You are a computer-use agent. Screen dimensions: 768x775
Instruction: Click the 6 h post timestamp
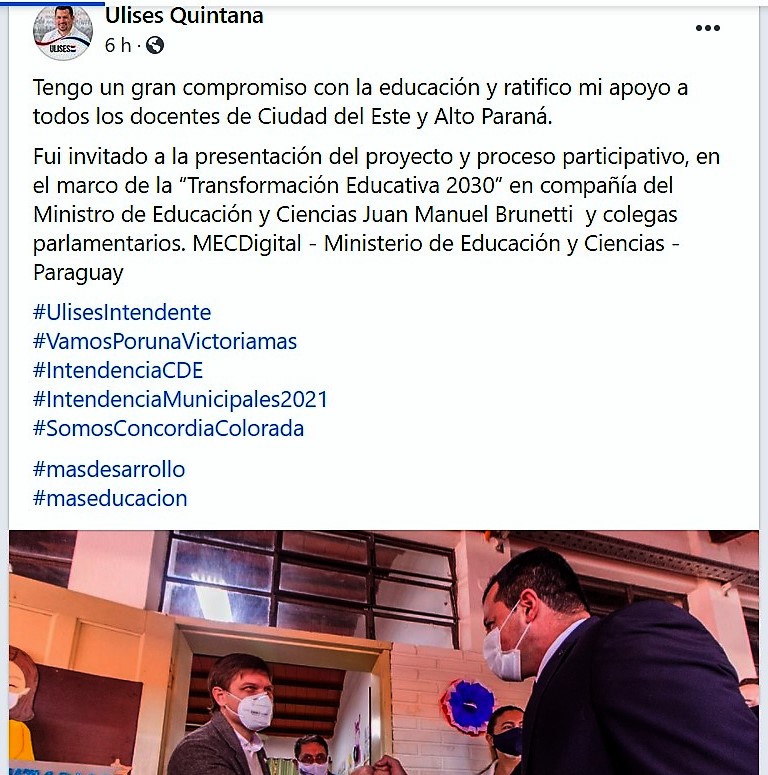[118, 45]
